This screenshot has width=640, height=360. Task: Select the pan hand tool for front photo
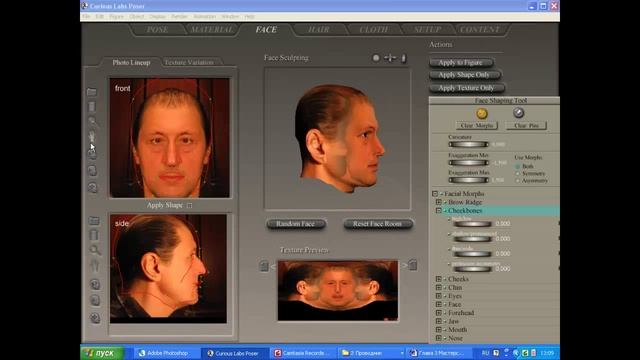92,137
